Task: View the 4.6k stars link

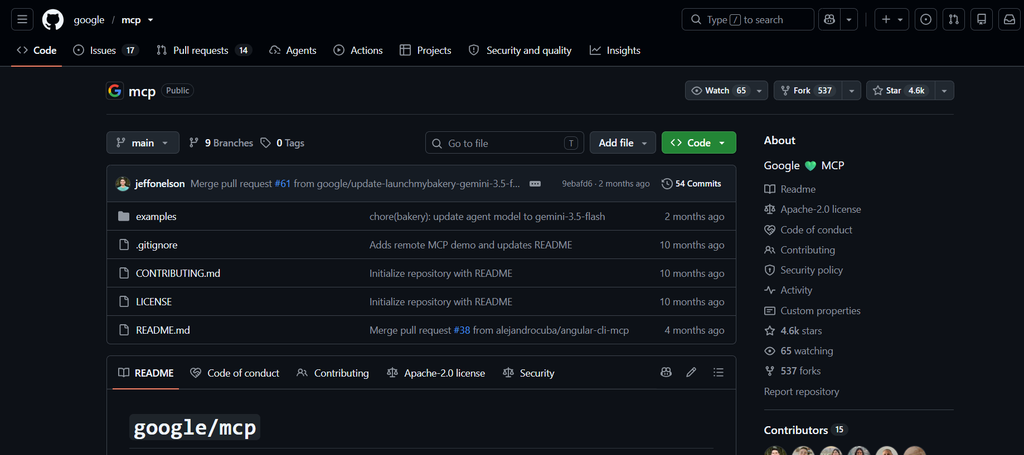Action: point(793,331)
